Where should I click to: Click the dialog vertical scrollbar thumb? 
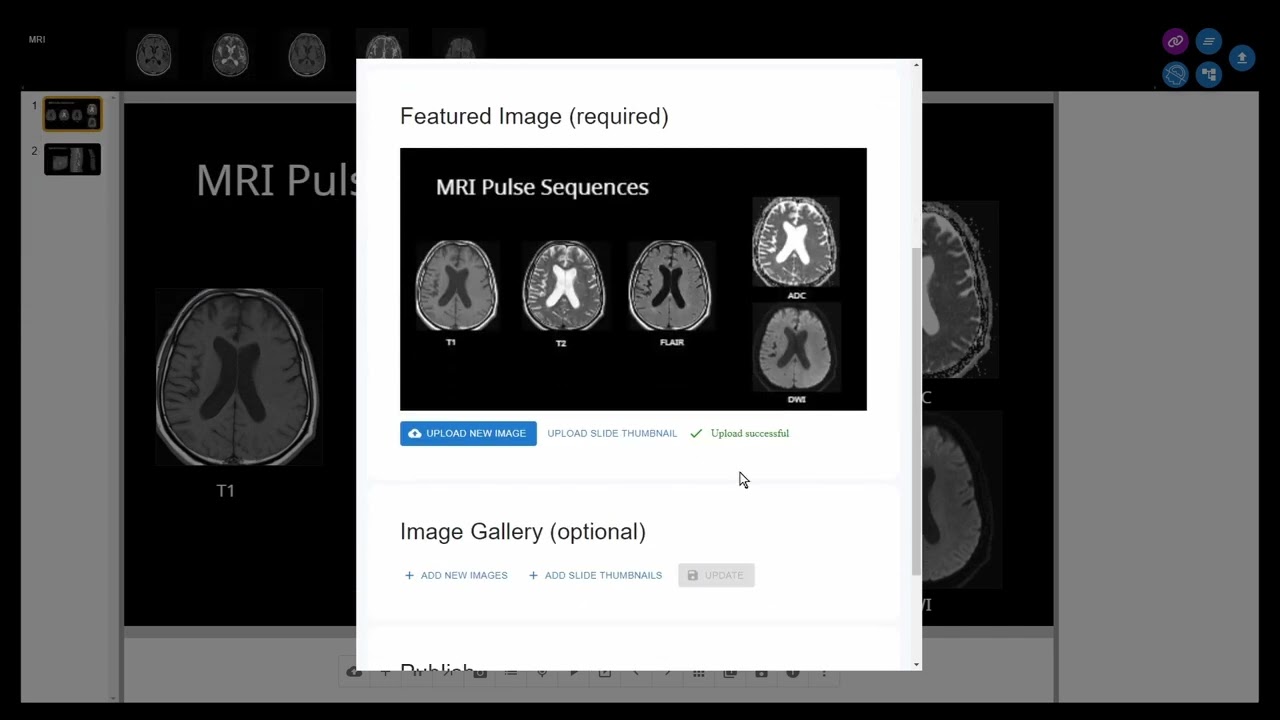click(x=916, y=410)
